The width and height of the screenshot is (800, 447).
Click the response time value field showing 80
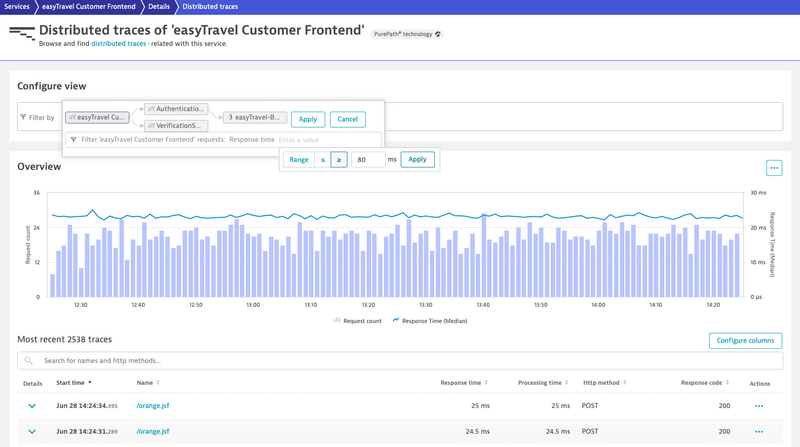368,160
